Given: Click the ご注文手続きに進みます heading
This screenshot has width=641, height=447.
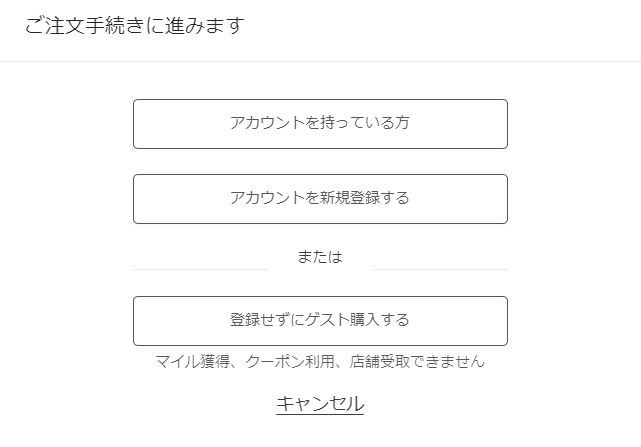Looking at the screenshot, I should 134,26.
